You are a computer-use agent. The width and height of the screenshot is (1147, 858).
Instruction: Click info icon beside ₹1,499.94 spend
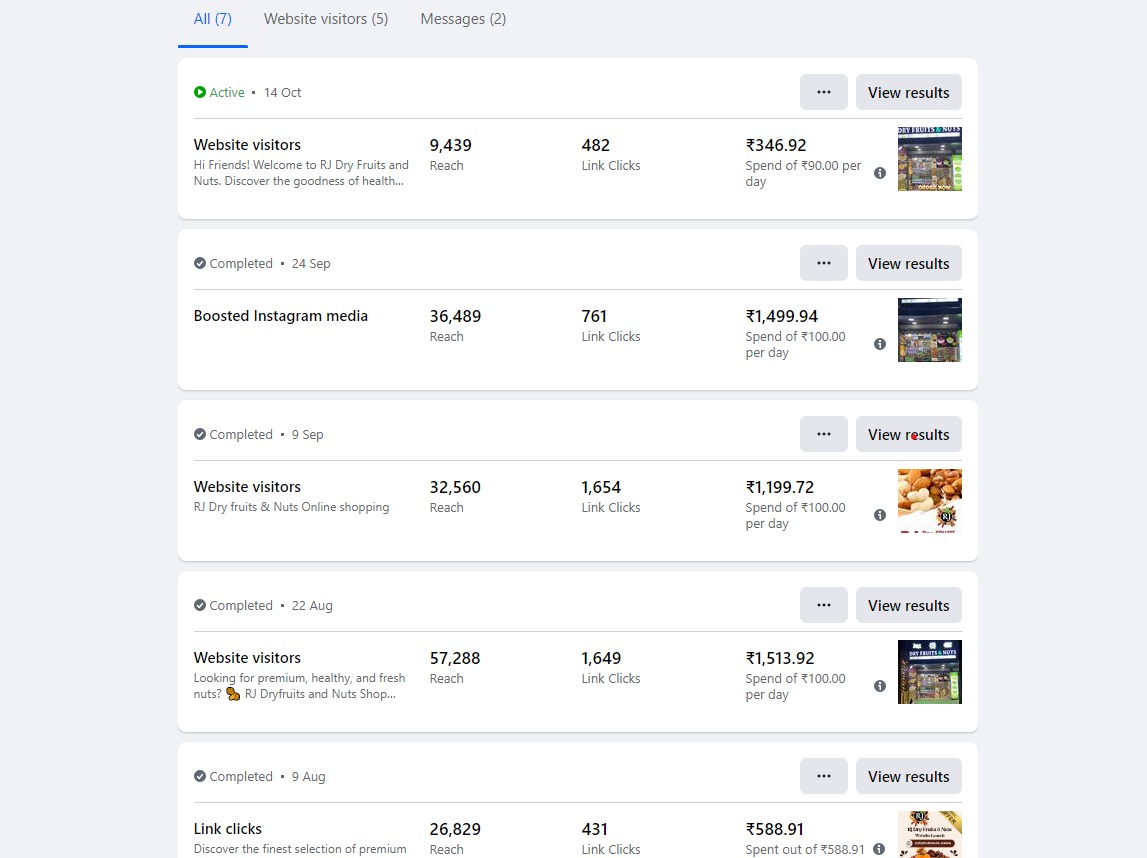(x=880, y=344)
